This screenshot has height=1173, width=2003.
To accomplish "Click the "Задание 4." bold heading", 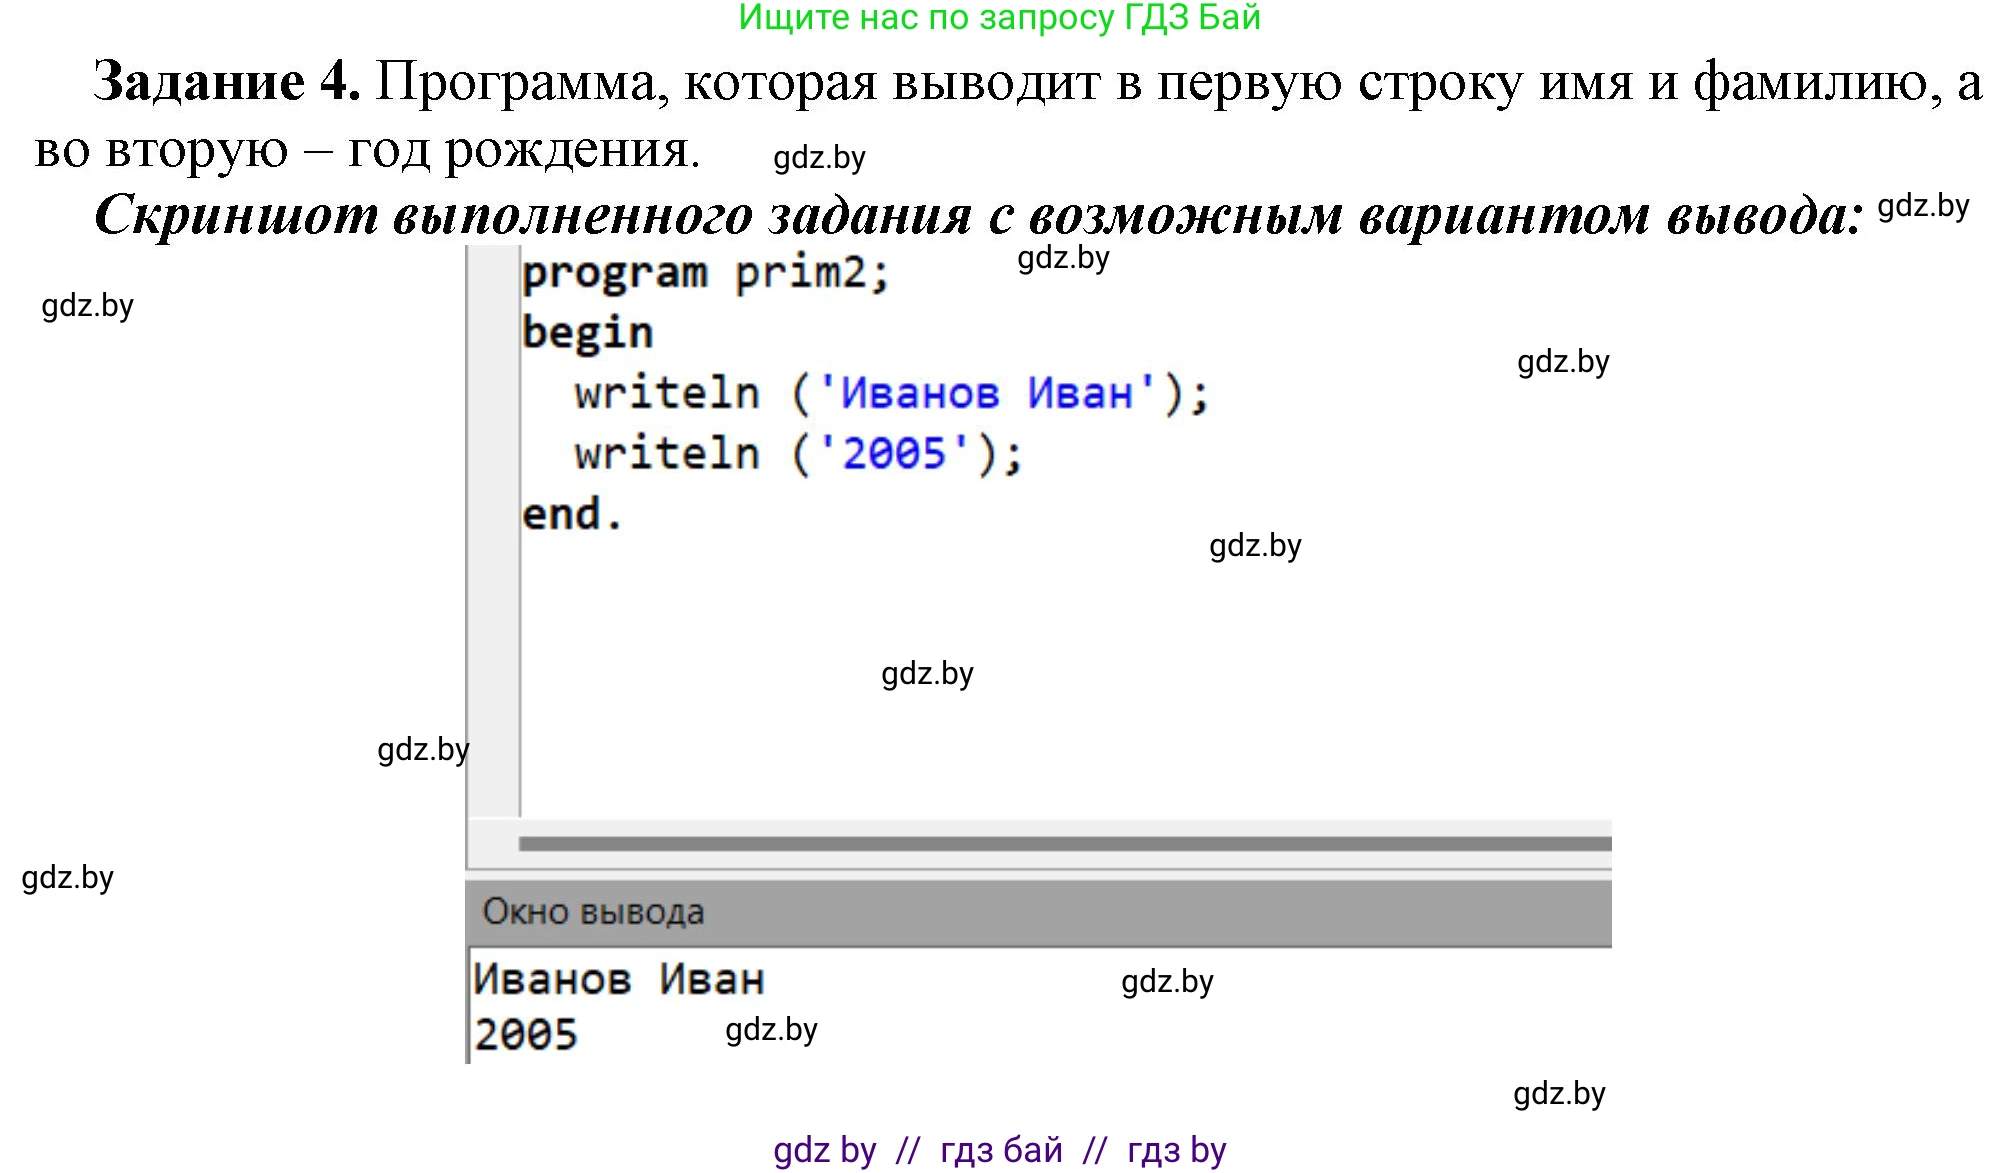I will tap(226, 82).
